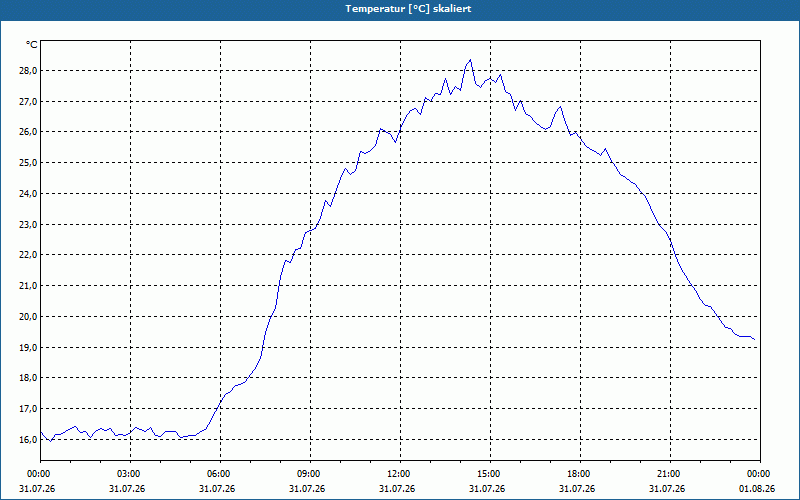
Task: Click the 19,0 y-axis label
Action: [29, 347]
